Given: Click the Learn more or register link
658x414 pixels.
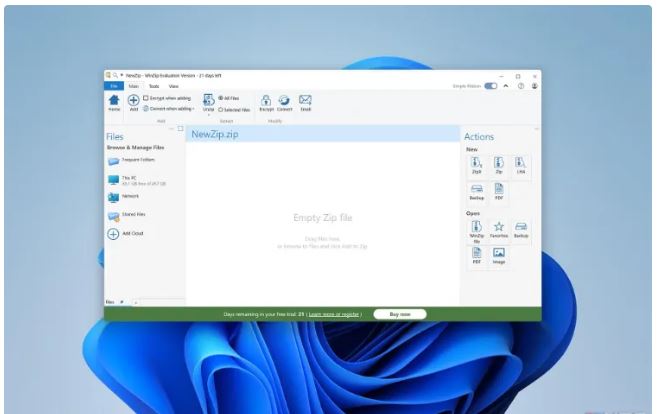Looking at the screenshot, I should coord(333,314).
